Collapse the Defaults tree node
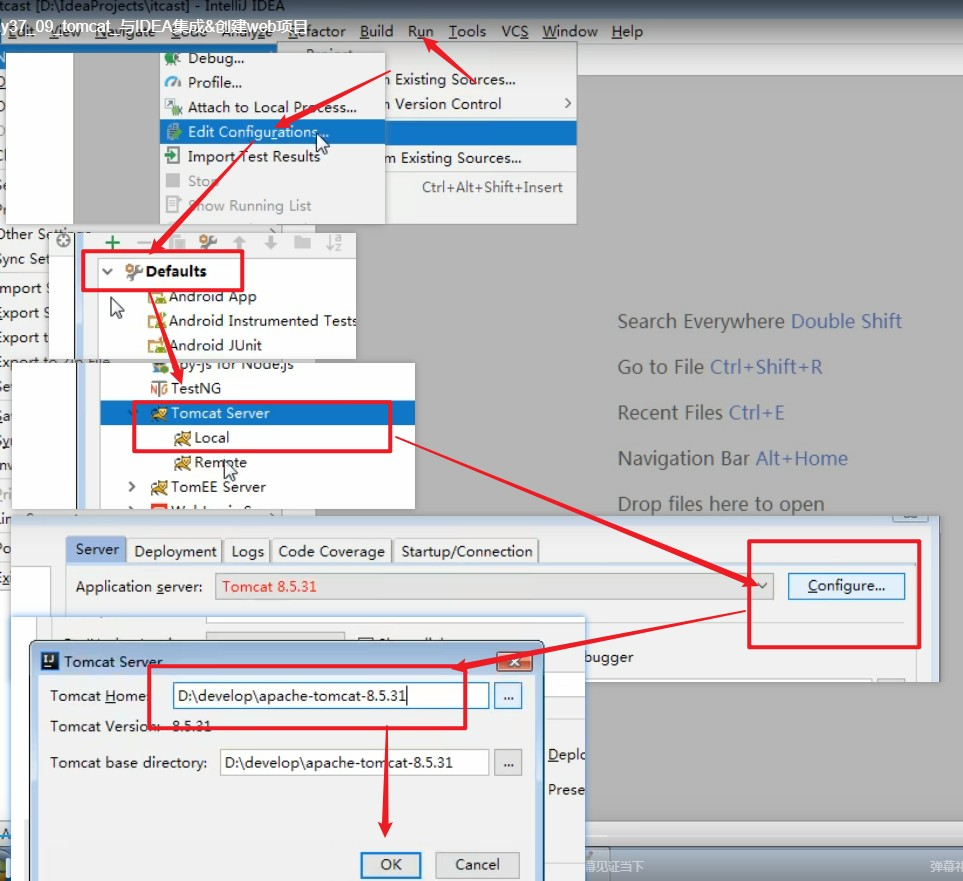The width and height of the screenshot is (963, 881). point(107,271)
